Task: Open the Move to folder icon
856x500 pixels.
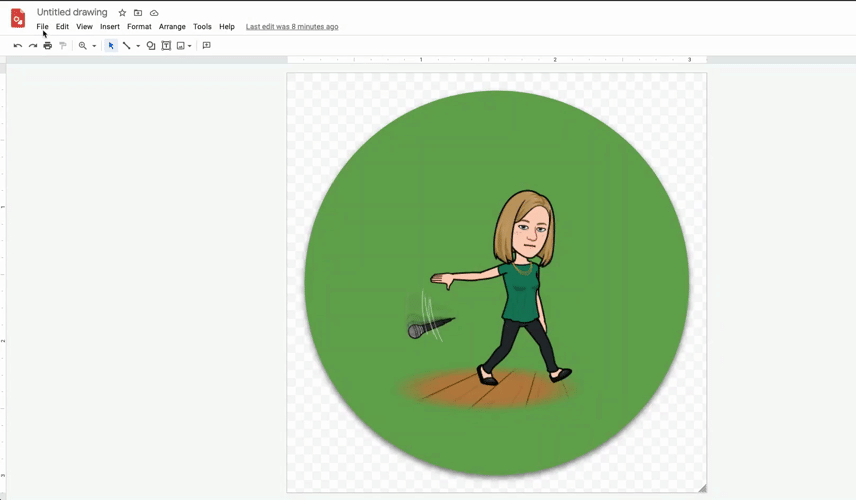Action: [x=138, y=13]
